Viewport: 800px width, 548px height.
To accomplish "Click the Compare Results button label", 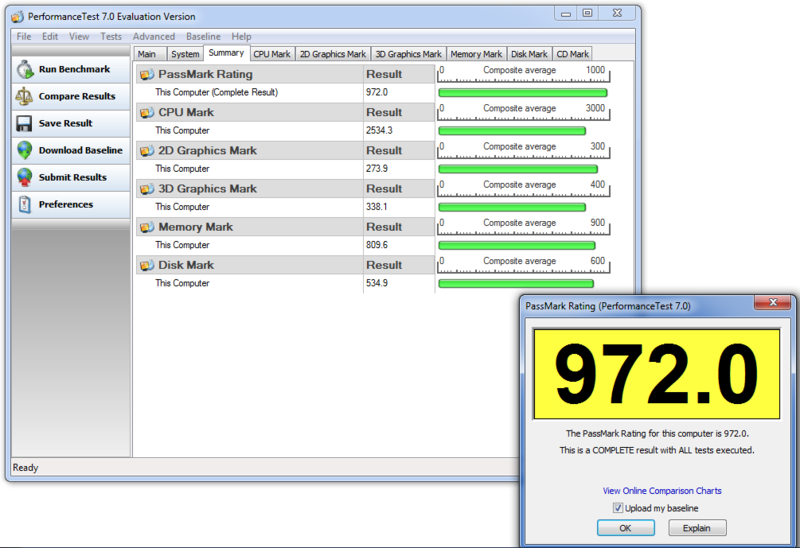I will [x=77, y=96].
